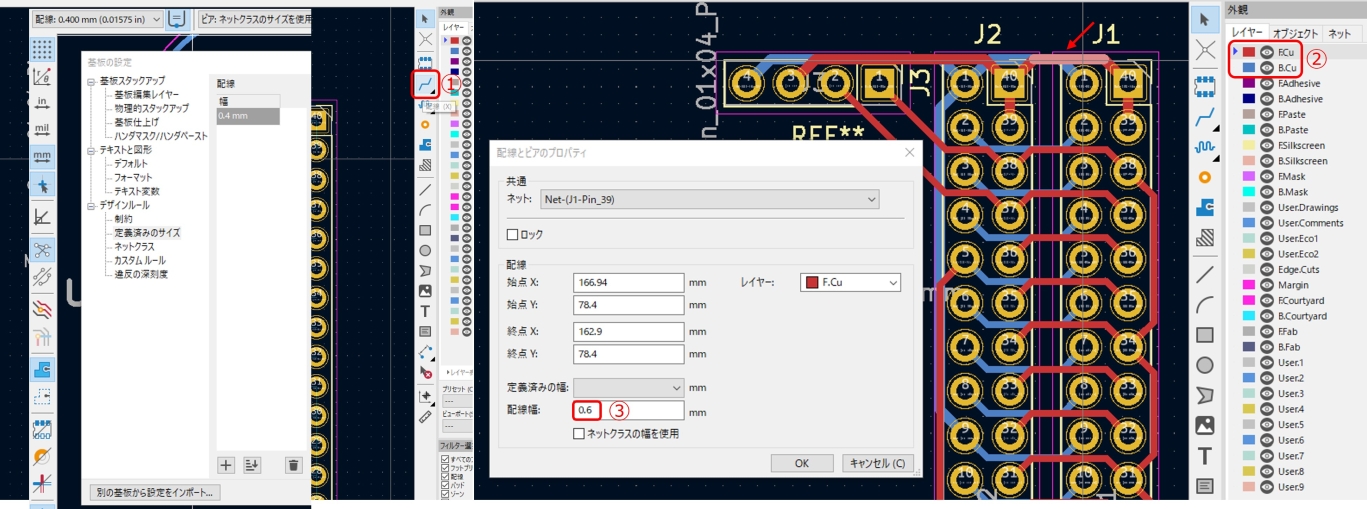Switch to the オブジェクト tab
Image resolution: width=1367 pixels, height=509 pixels.
tap(1296, 33)
